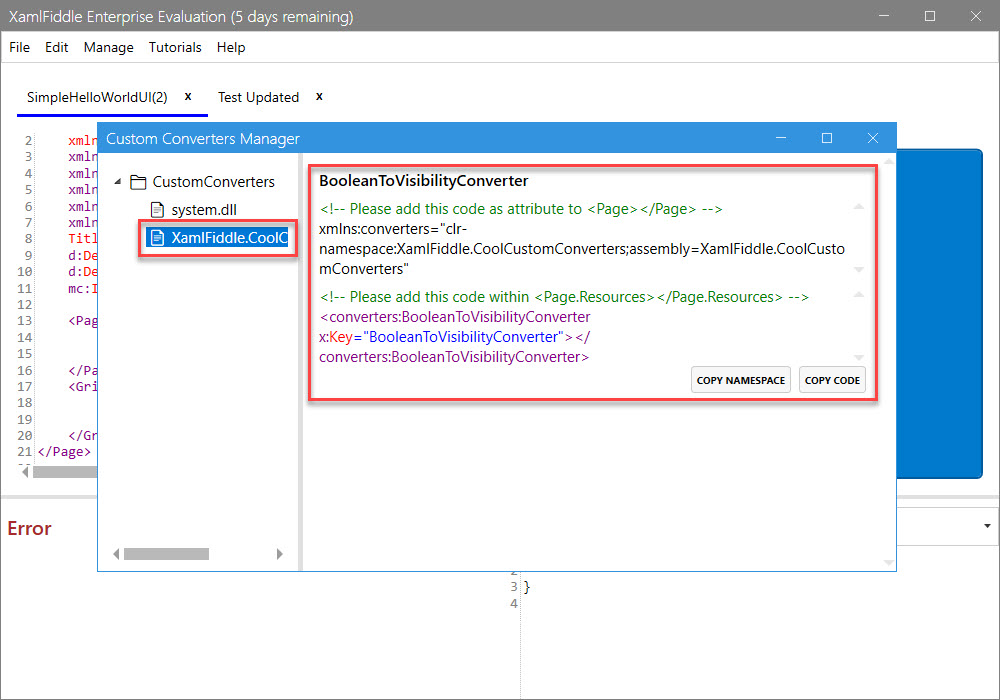This screenshot has height=700, width=1000.
Task: Close the SimpleHelloWorldUI(2) tab
Action: [188, 96]
